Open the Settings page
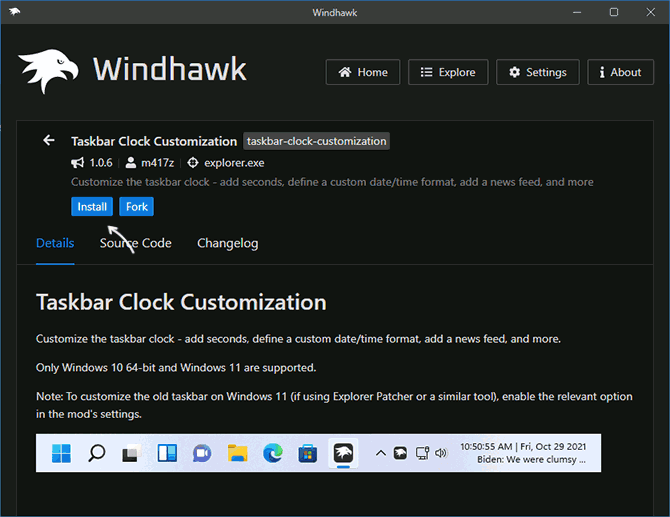Viewport: 670px width, 517px height. click(538, 72)
